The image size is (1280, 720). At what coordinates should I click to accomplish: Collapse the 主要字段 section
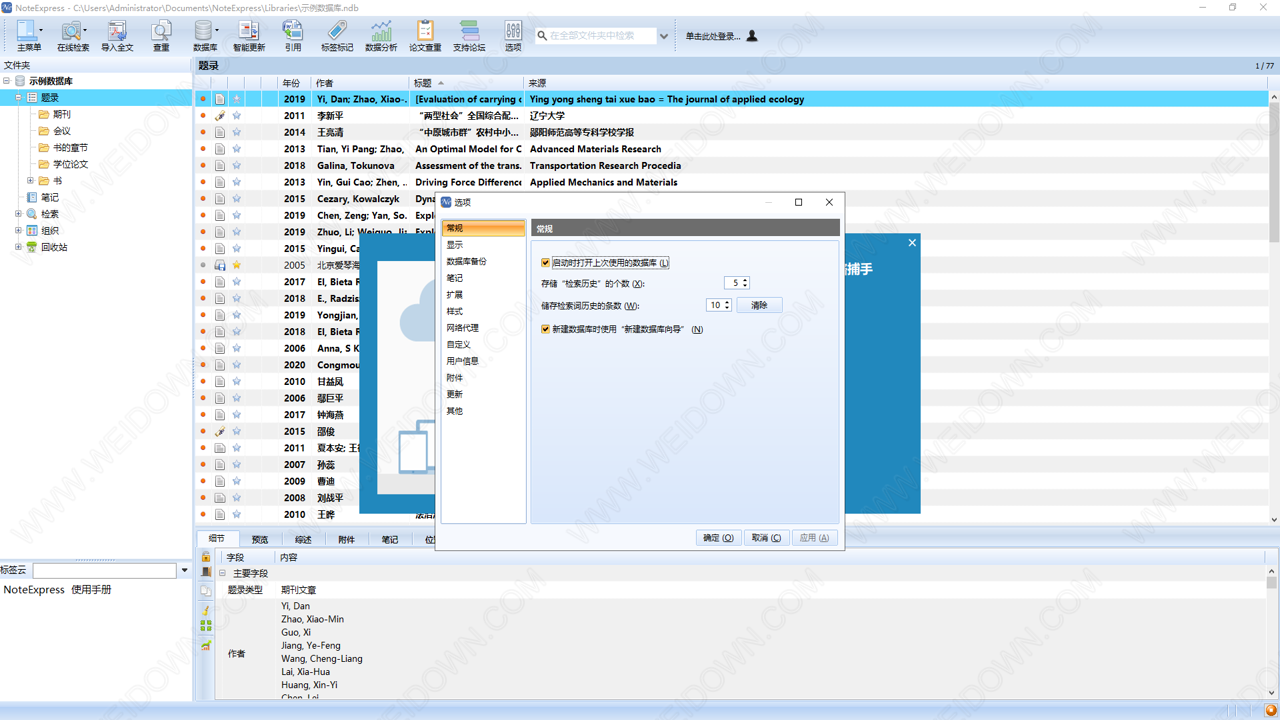(222, 573)
